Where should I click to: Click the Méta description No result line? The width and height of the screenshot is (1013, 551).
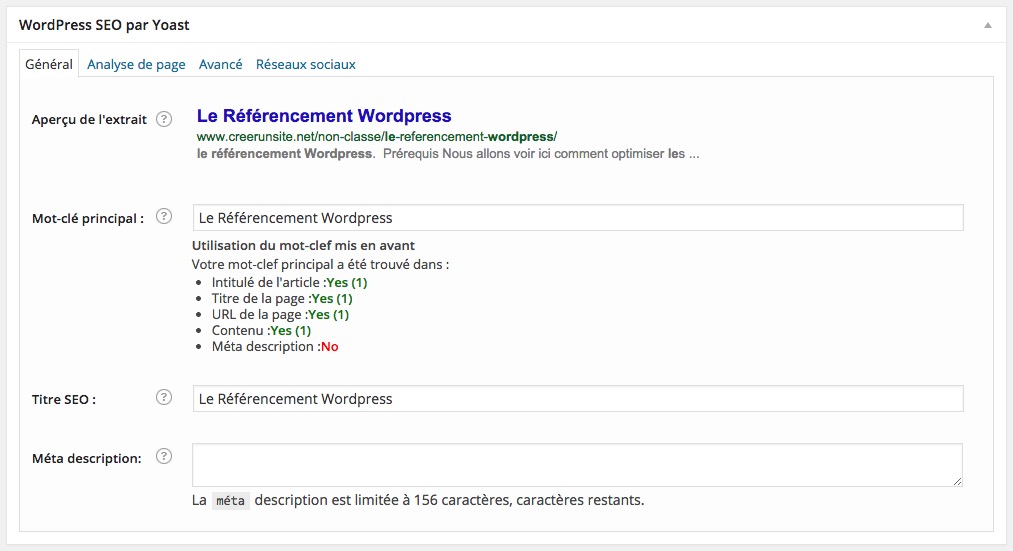[x=275, y=347]
